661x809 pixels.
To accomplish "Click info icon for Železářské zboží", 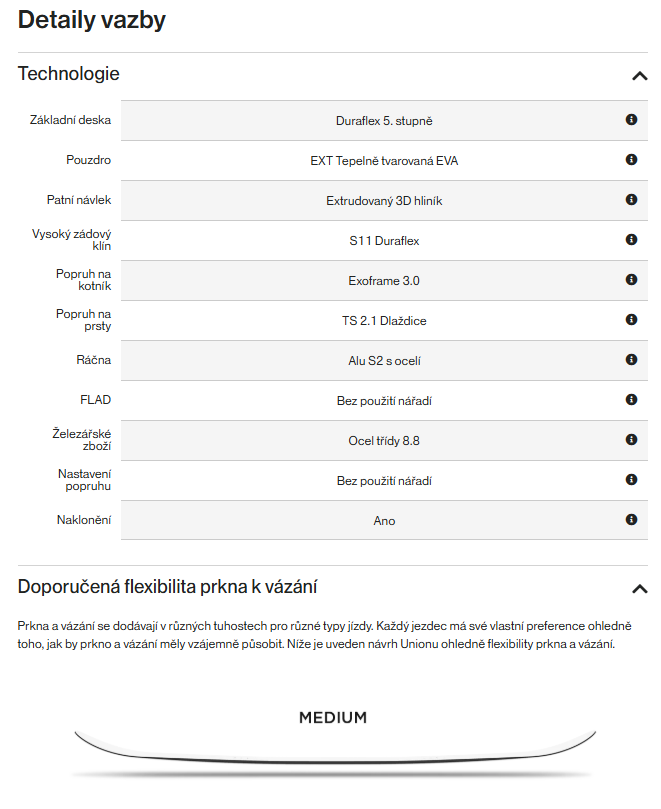I will [x=631, y=440].
